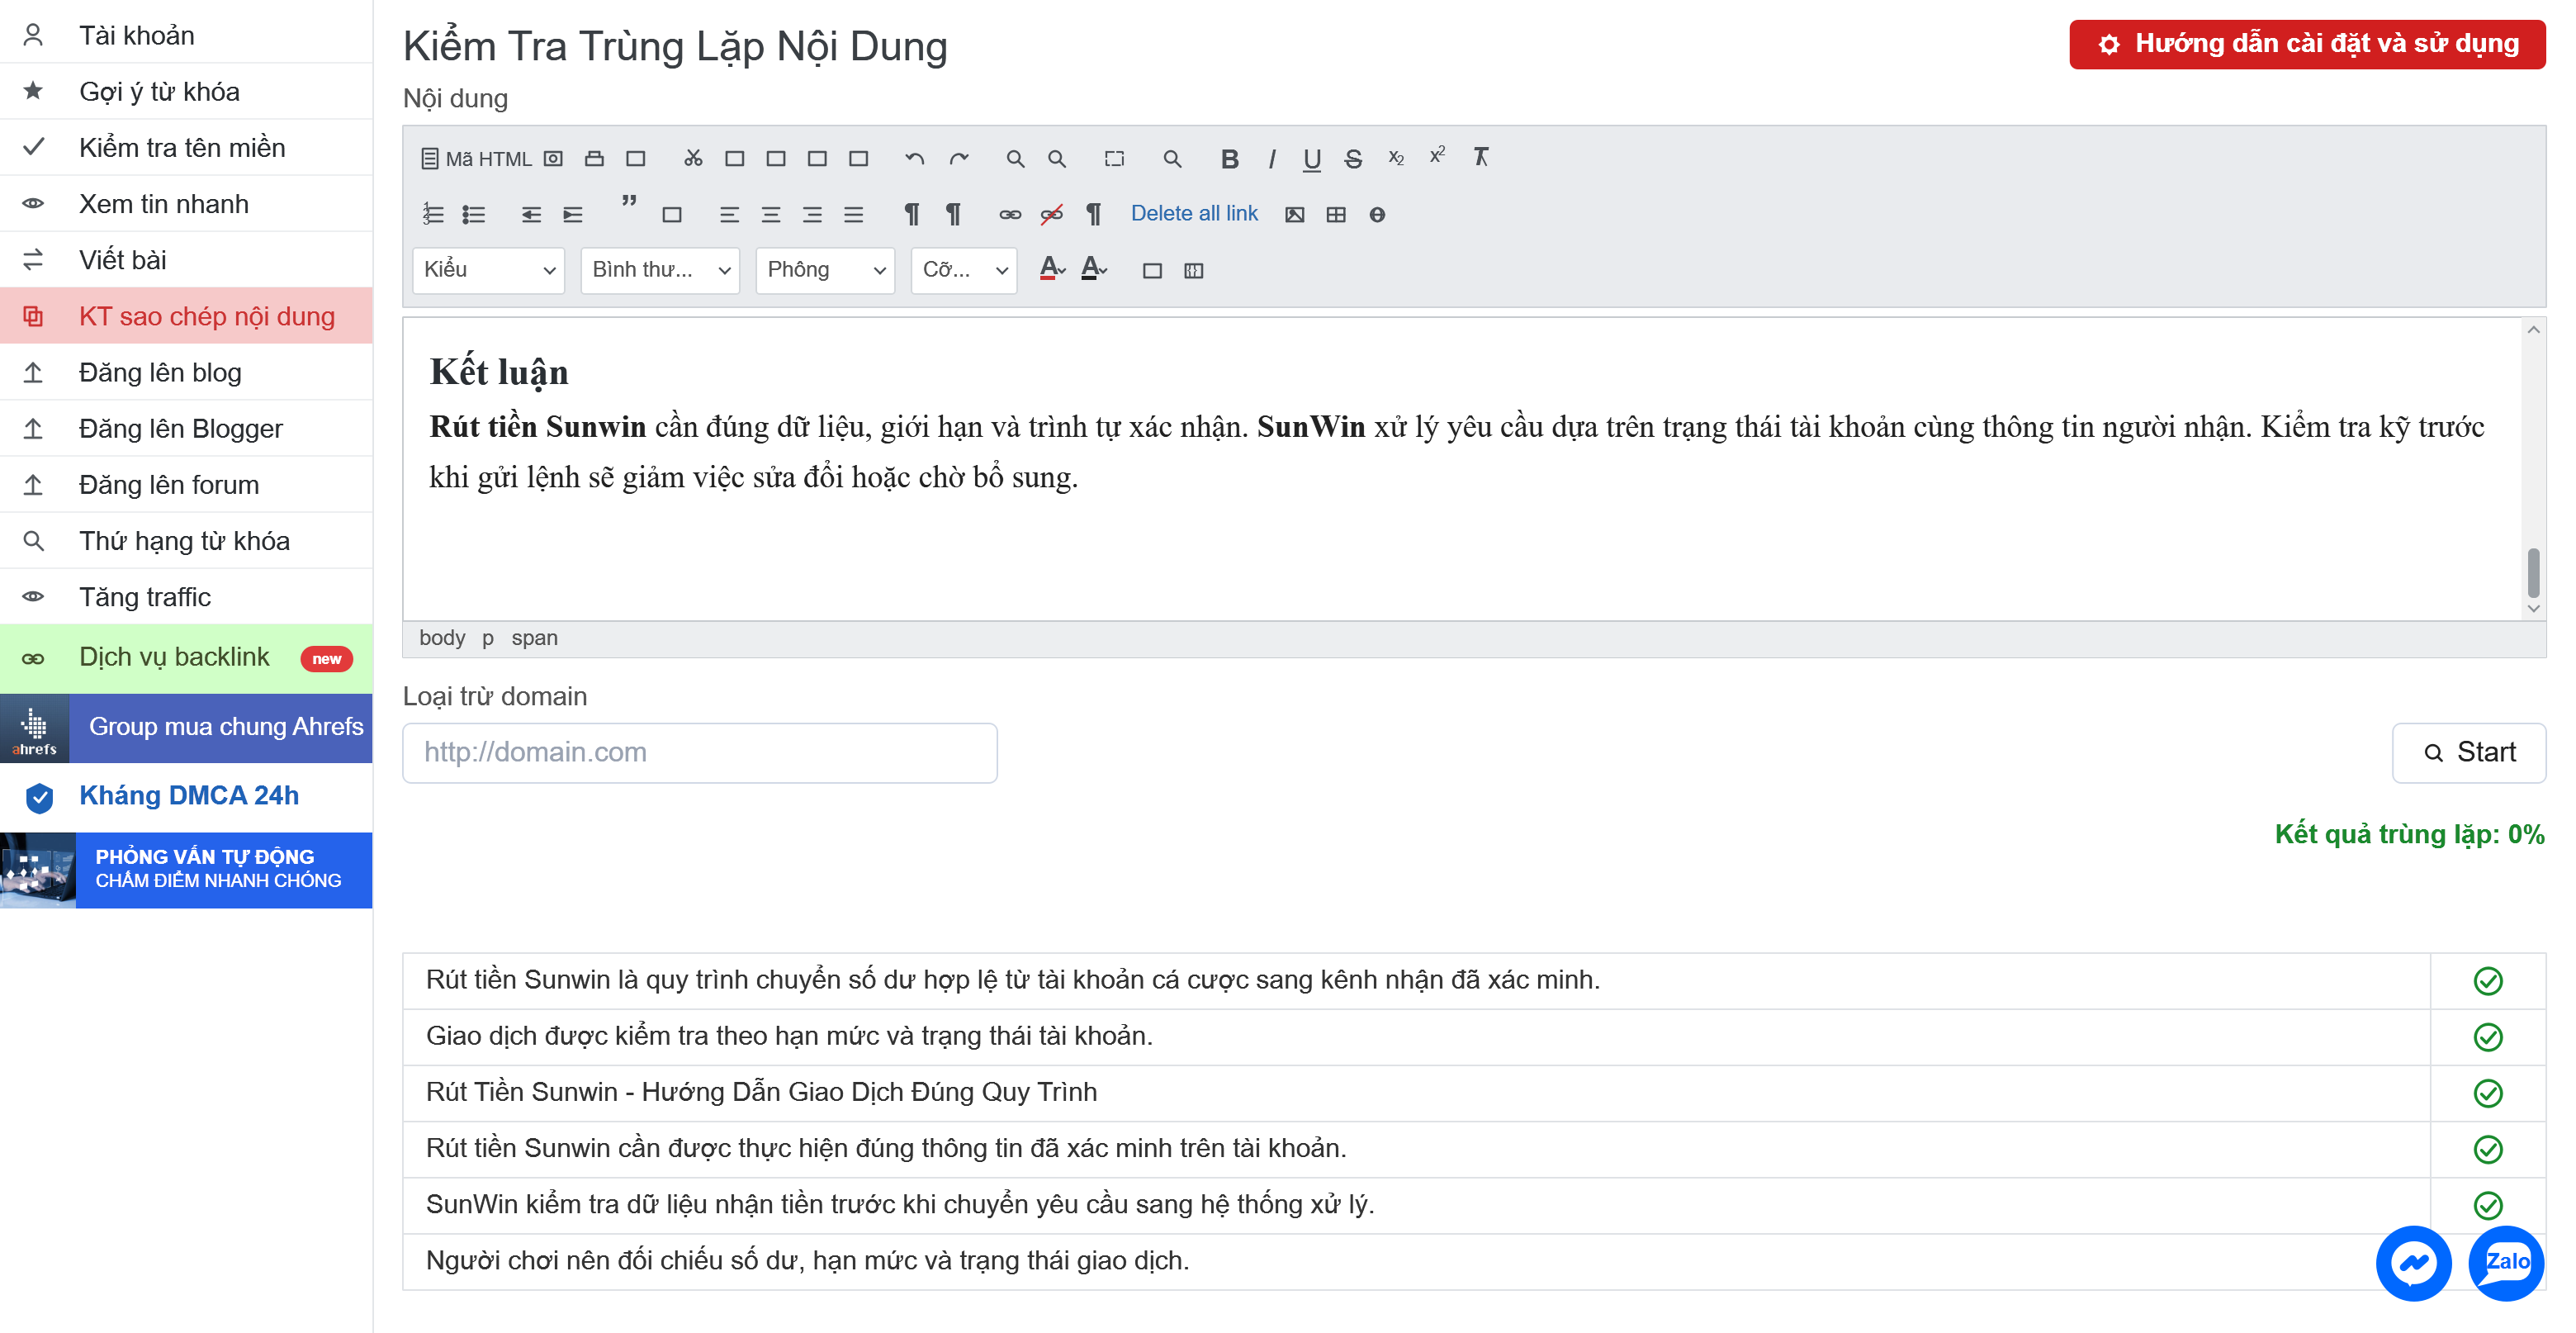This screenshot has width=2576, height=1333.
Task: Align text right
Action: click(x=812, y=214)
